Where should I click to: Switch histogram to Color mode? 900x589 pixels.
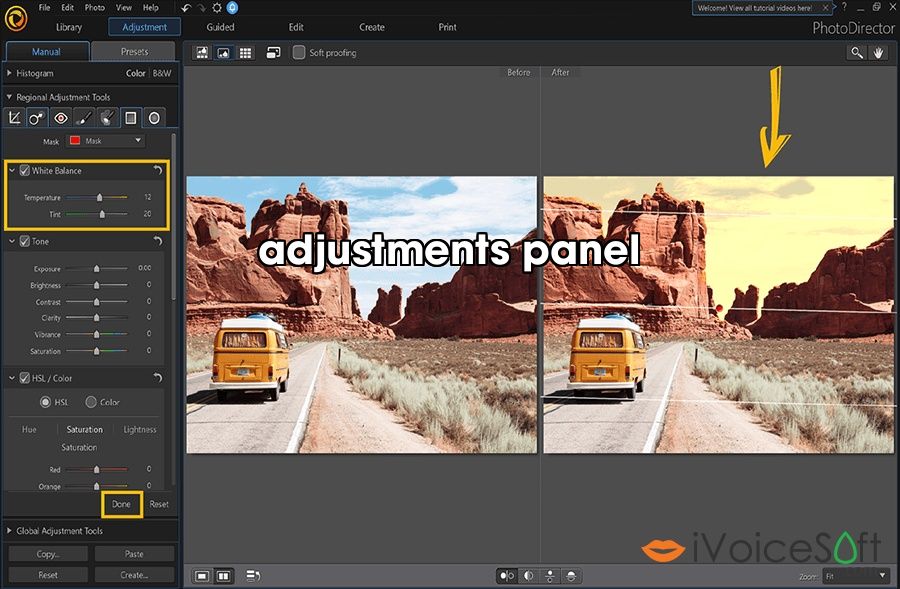click(x=135, y=73)
